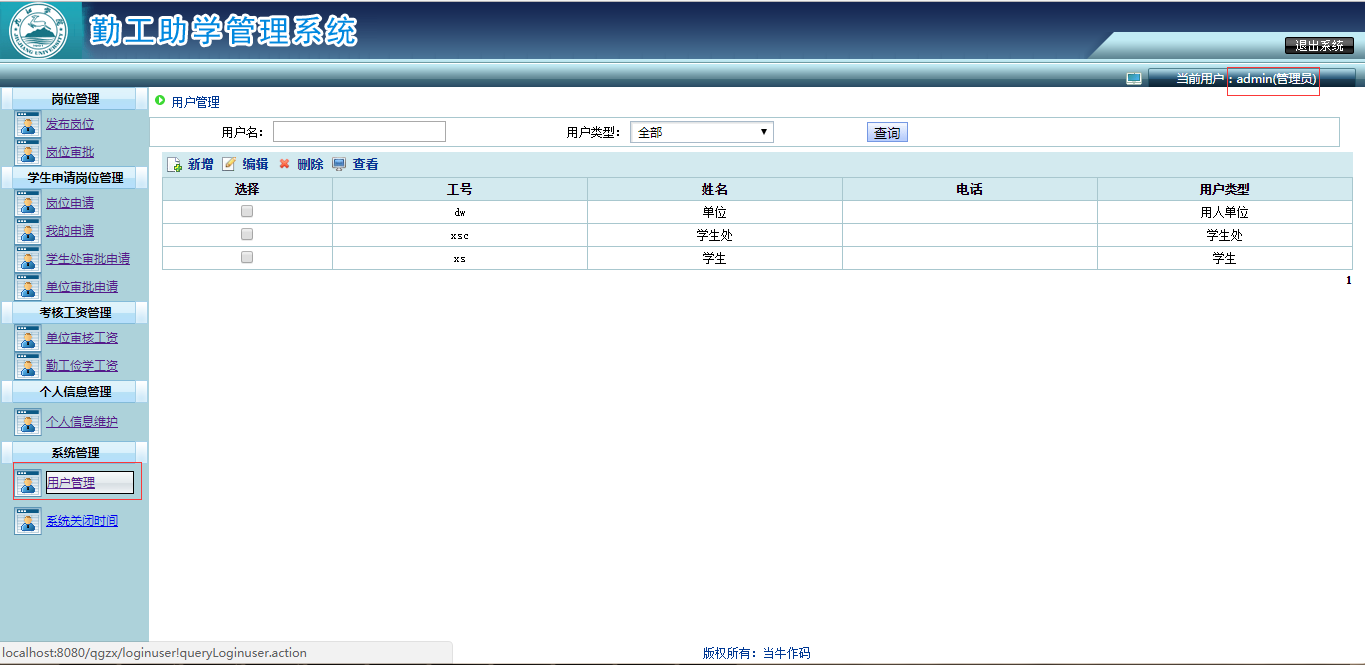Check the checkbox for user dw

[x=247, y=211]
